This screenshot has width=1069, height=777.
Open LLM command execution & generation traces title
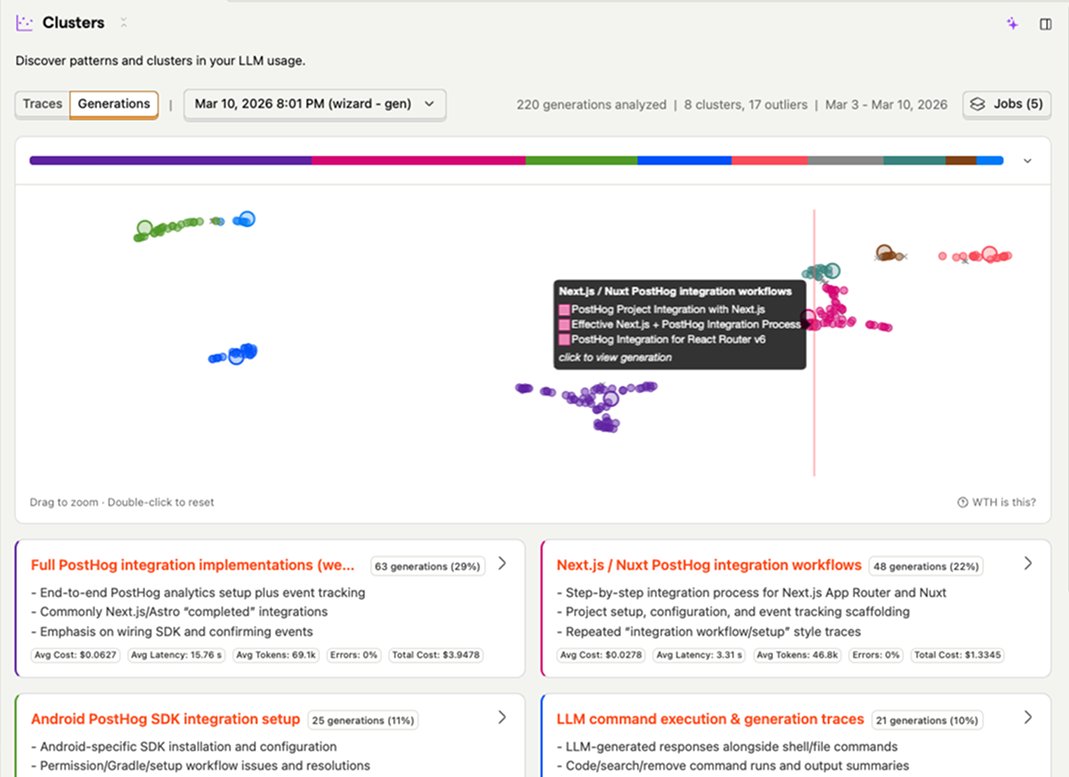tap(710, 719)
